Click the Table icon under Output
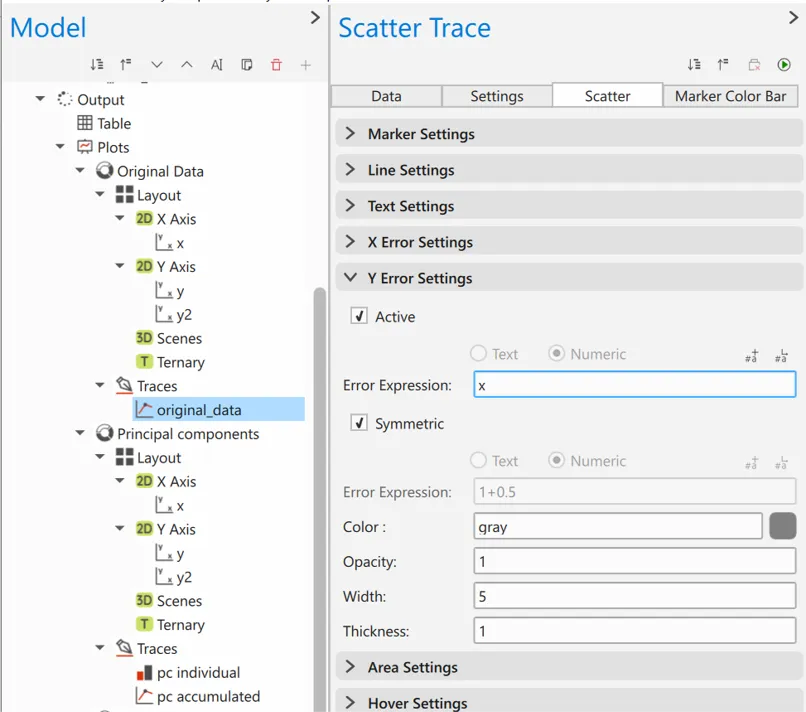 [x=85, y=123]
